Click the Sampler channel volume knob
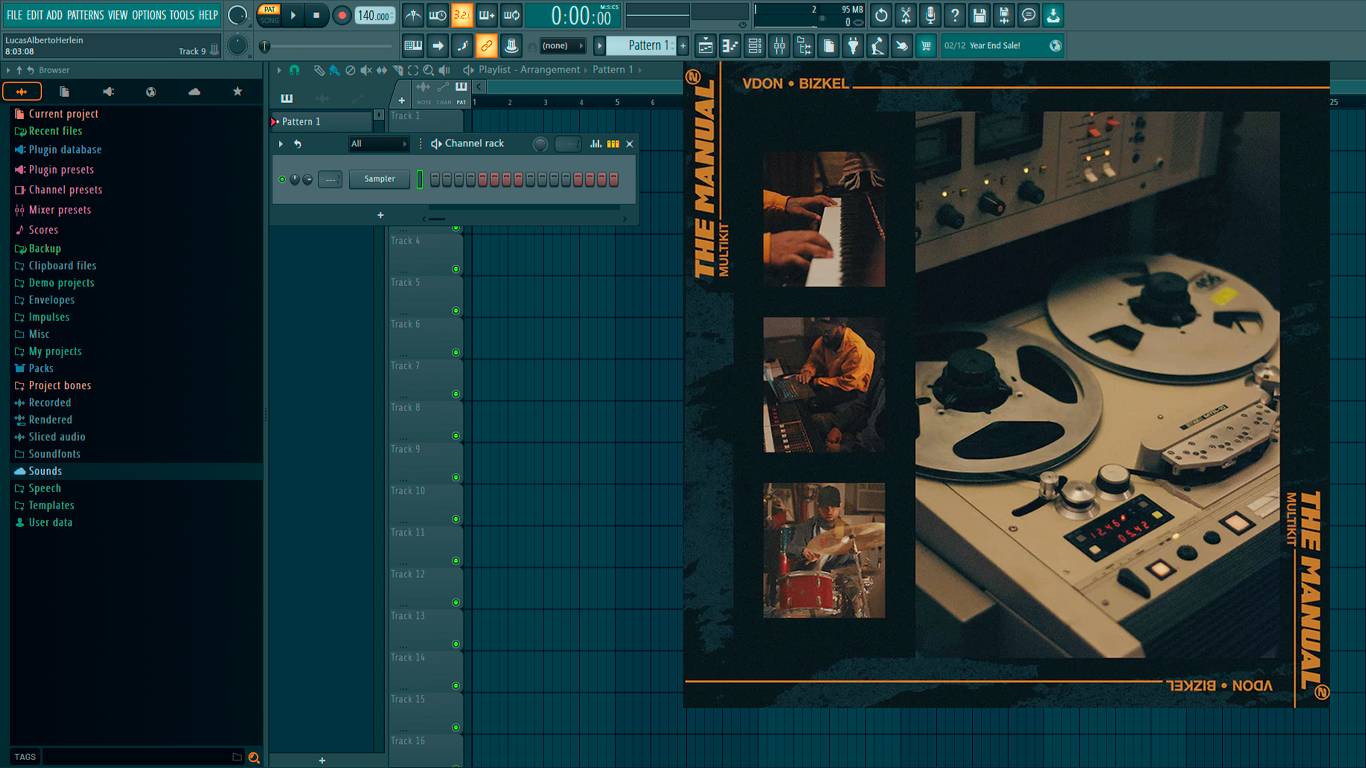 [x=307, y=180]
